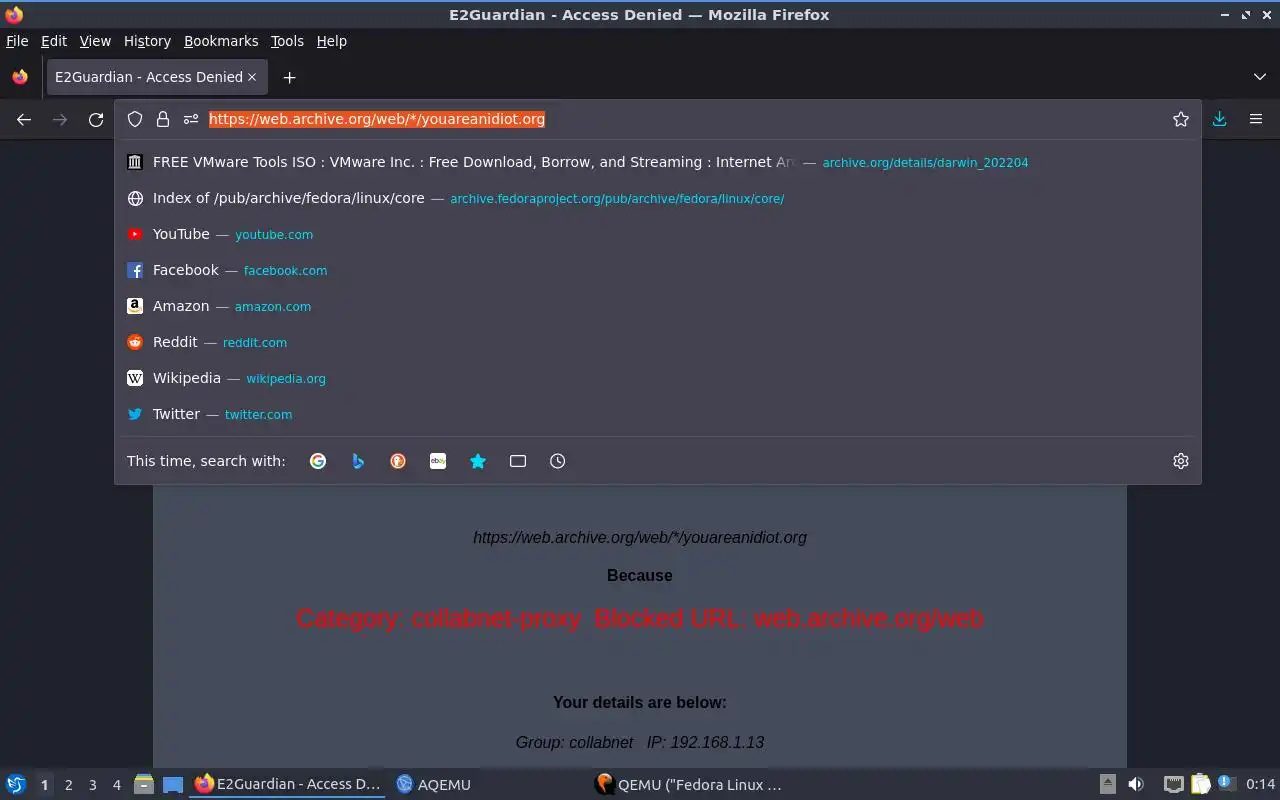Open the downloads panel
The image size is (1280, 800).
coord(1220,119)
